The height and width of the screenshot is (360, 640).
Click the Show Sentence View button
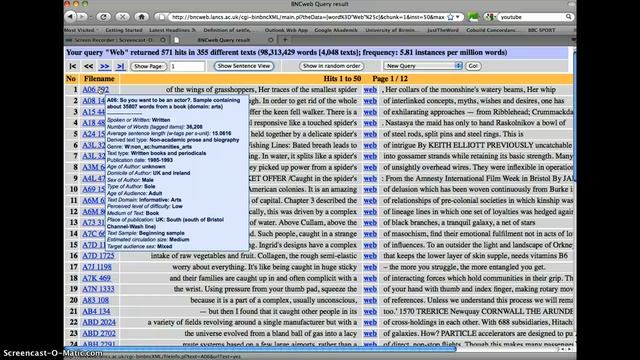244,66
